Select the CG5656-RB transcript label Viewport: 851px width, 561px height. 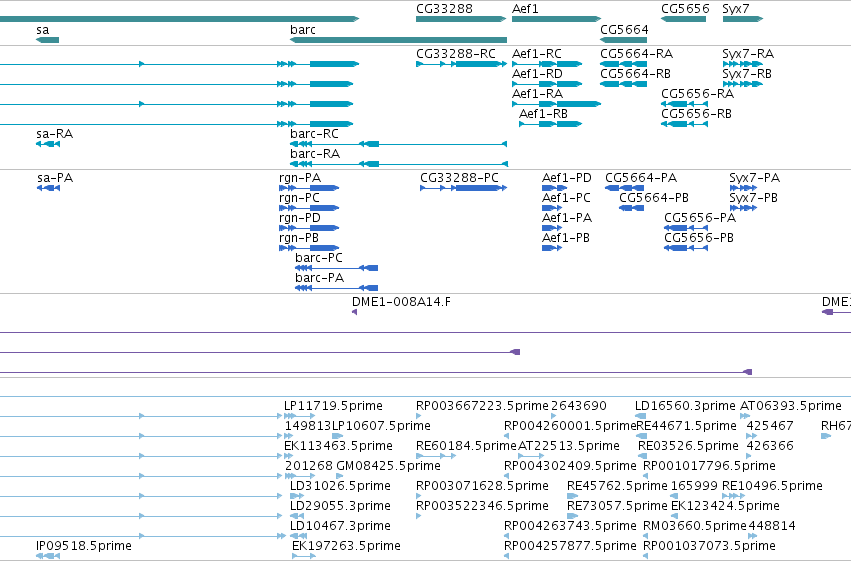click(696, 114)
